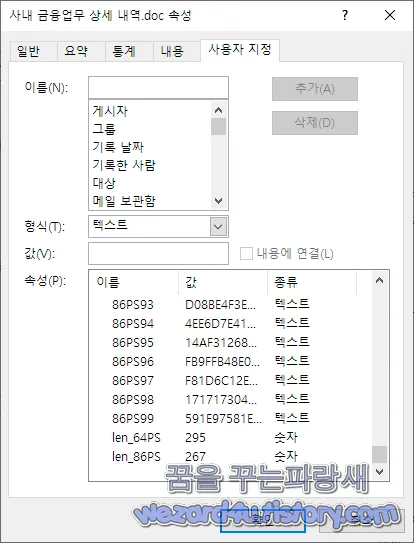
Task: Click name list scroll up arrow
Action: tap(219, 110)
